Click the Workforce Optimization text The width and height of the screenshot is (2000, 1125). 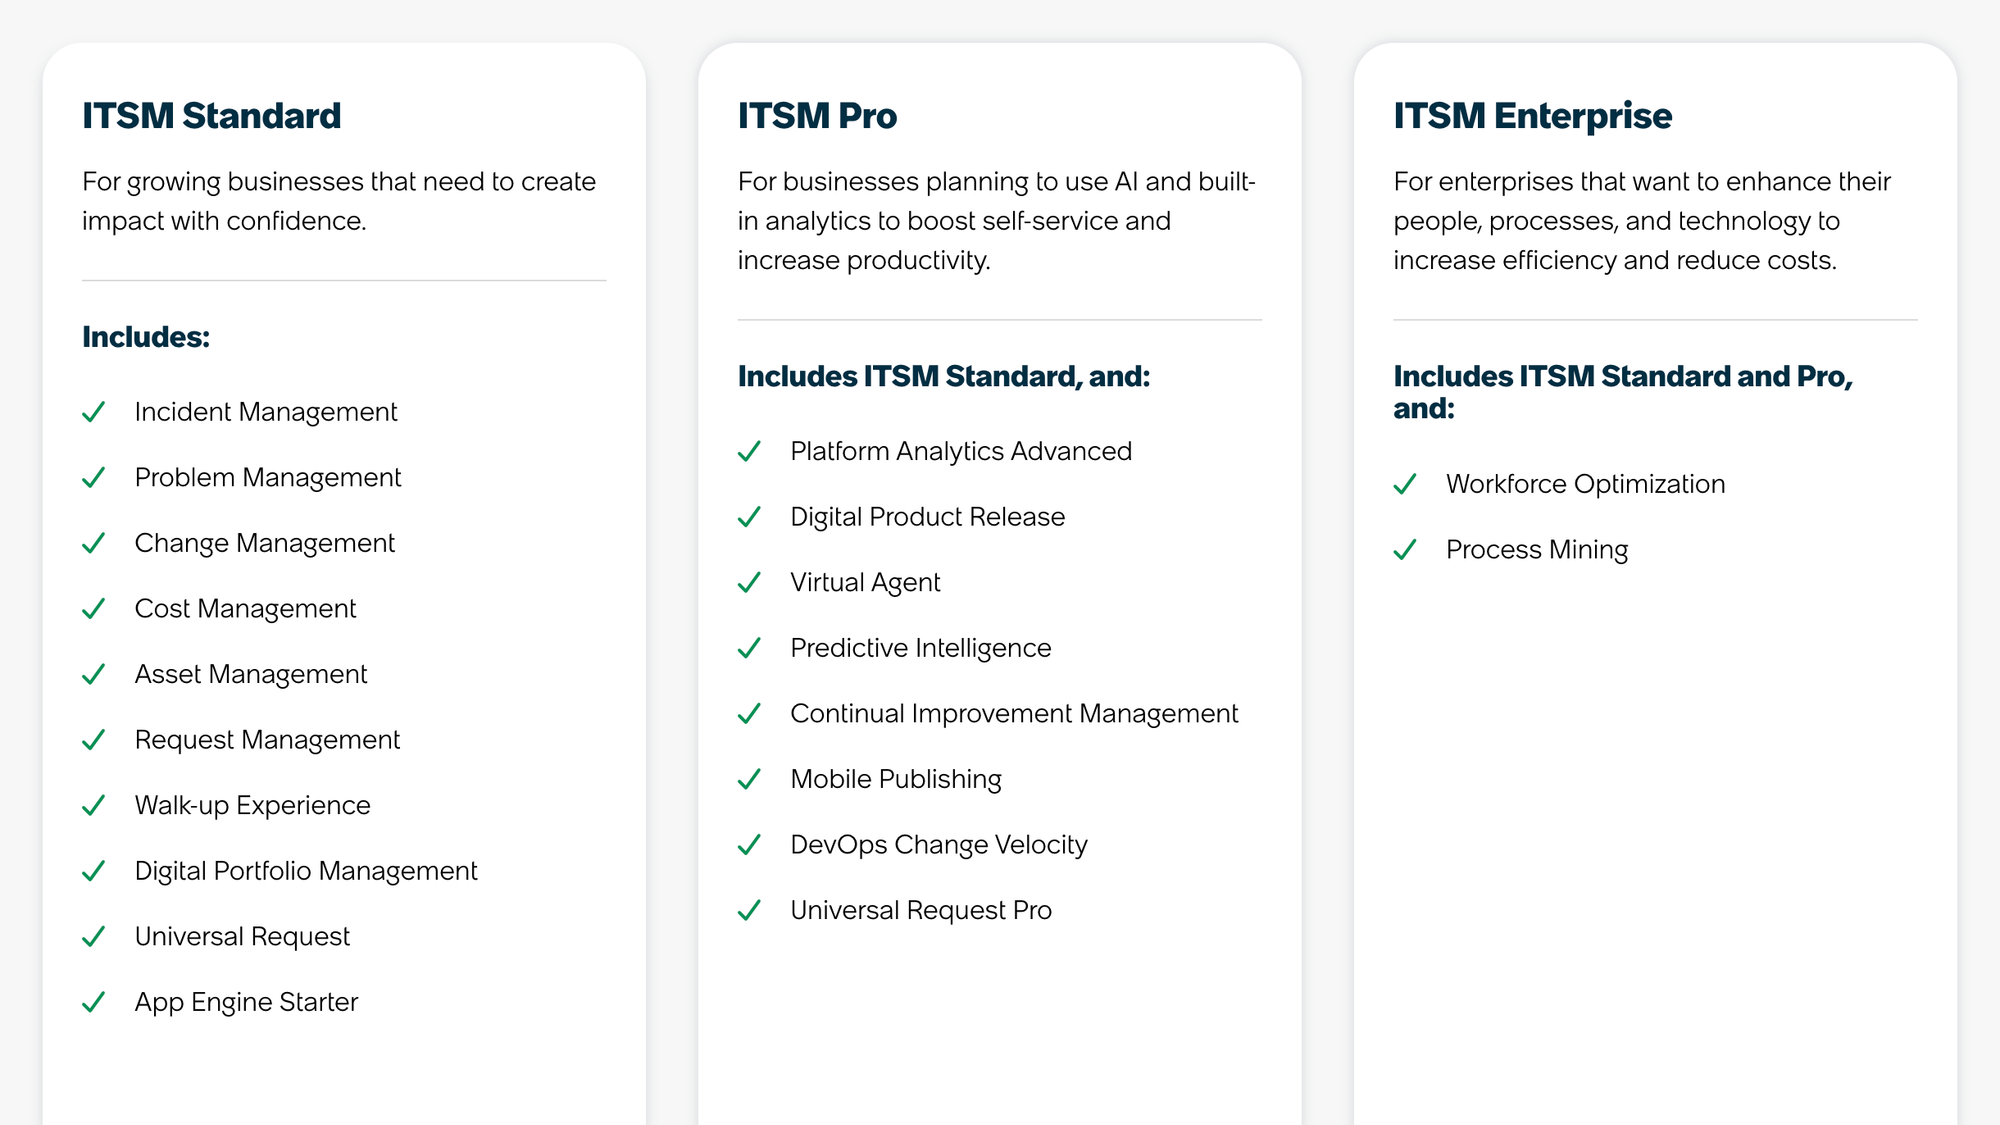(1586, 484)
